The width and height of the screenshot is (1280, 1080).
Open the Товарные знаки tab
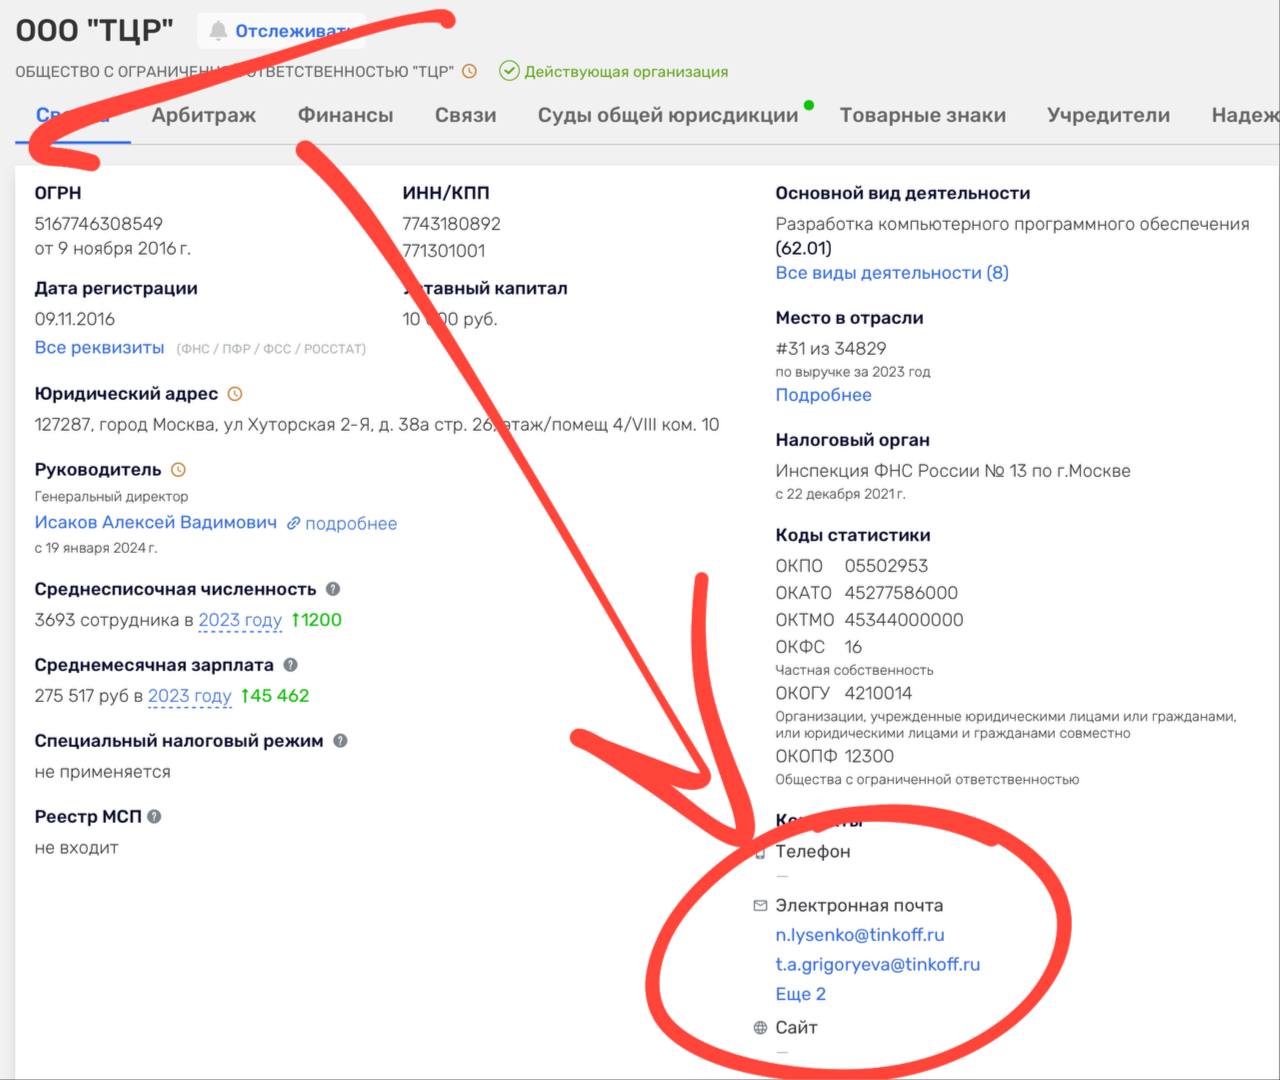tap(922, 115)
